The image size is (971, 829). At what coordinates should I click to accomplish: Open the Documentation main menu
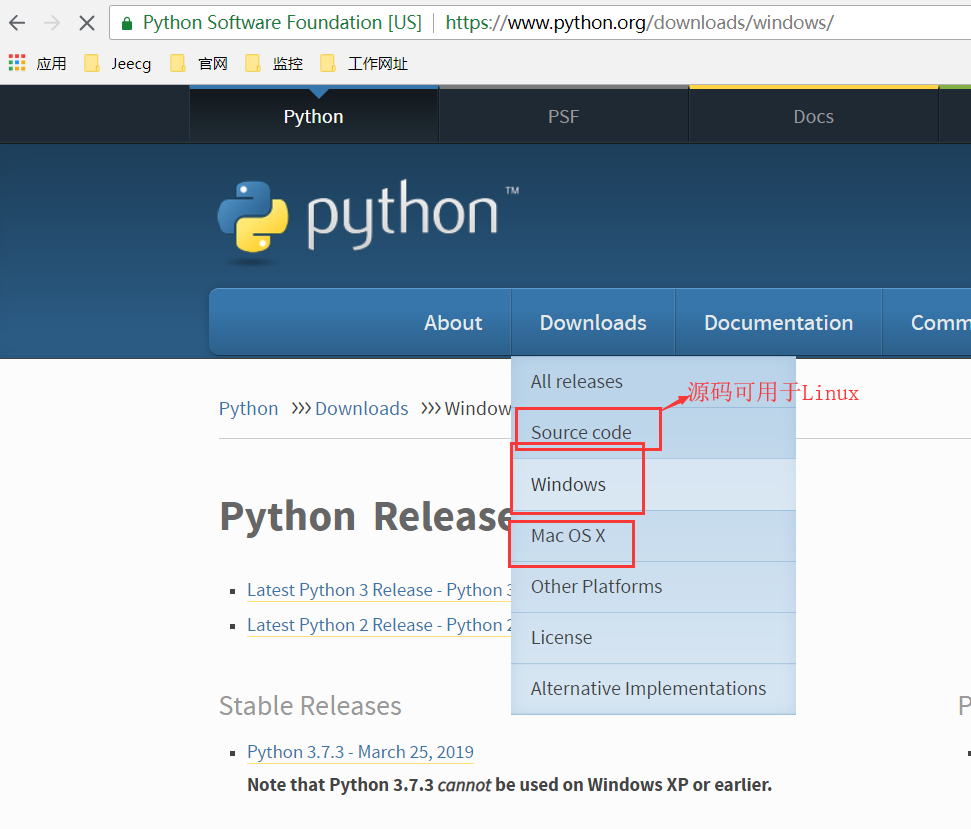coord(778,323)
